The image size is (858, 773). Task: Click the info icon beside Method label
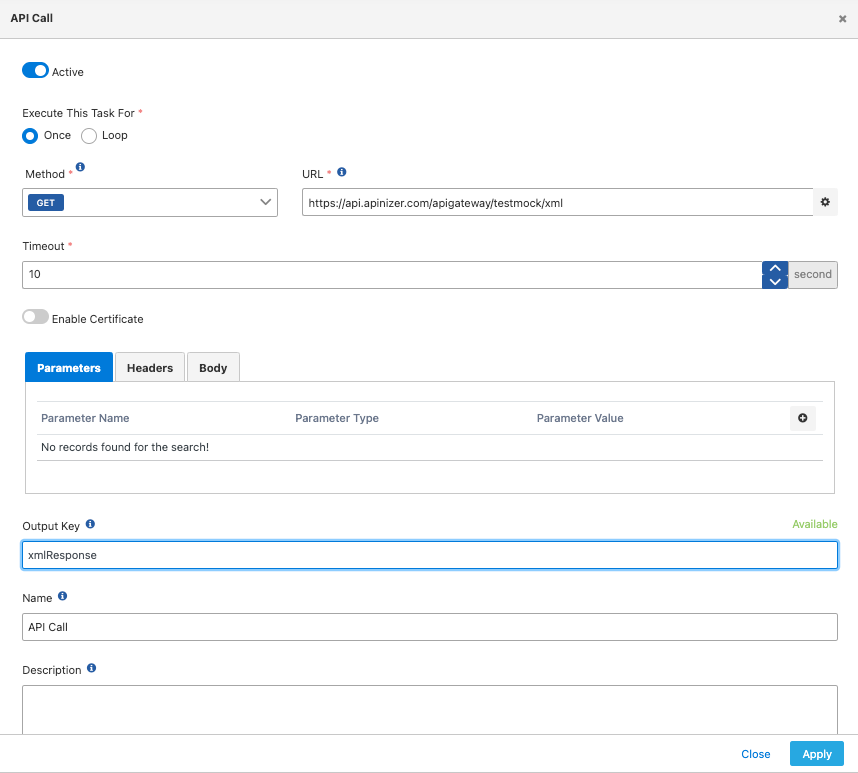point(80,168)
